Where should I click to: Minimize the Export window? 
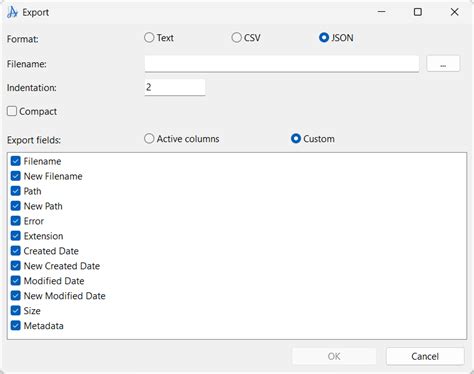(382, 12)
